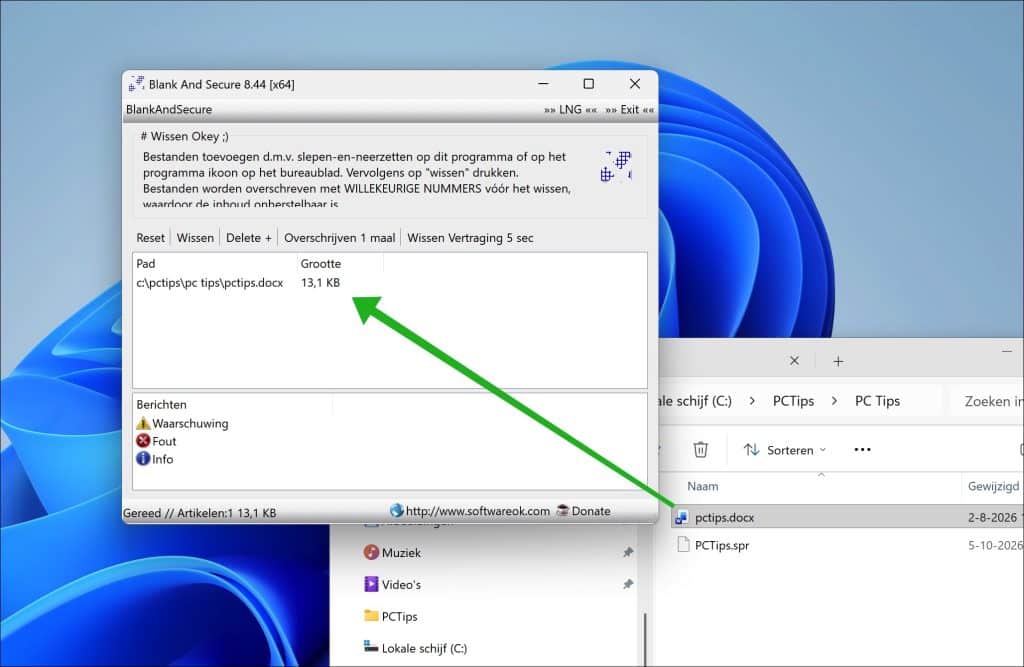Click the trash Delete icon in Explorer toolbar
The image size is (1024, 667).
(701, 449)
